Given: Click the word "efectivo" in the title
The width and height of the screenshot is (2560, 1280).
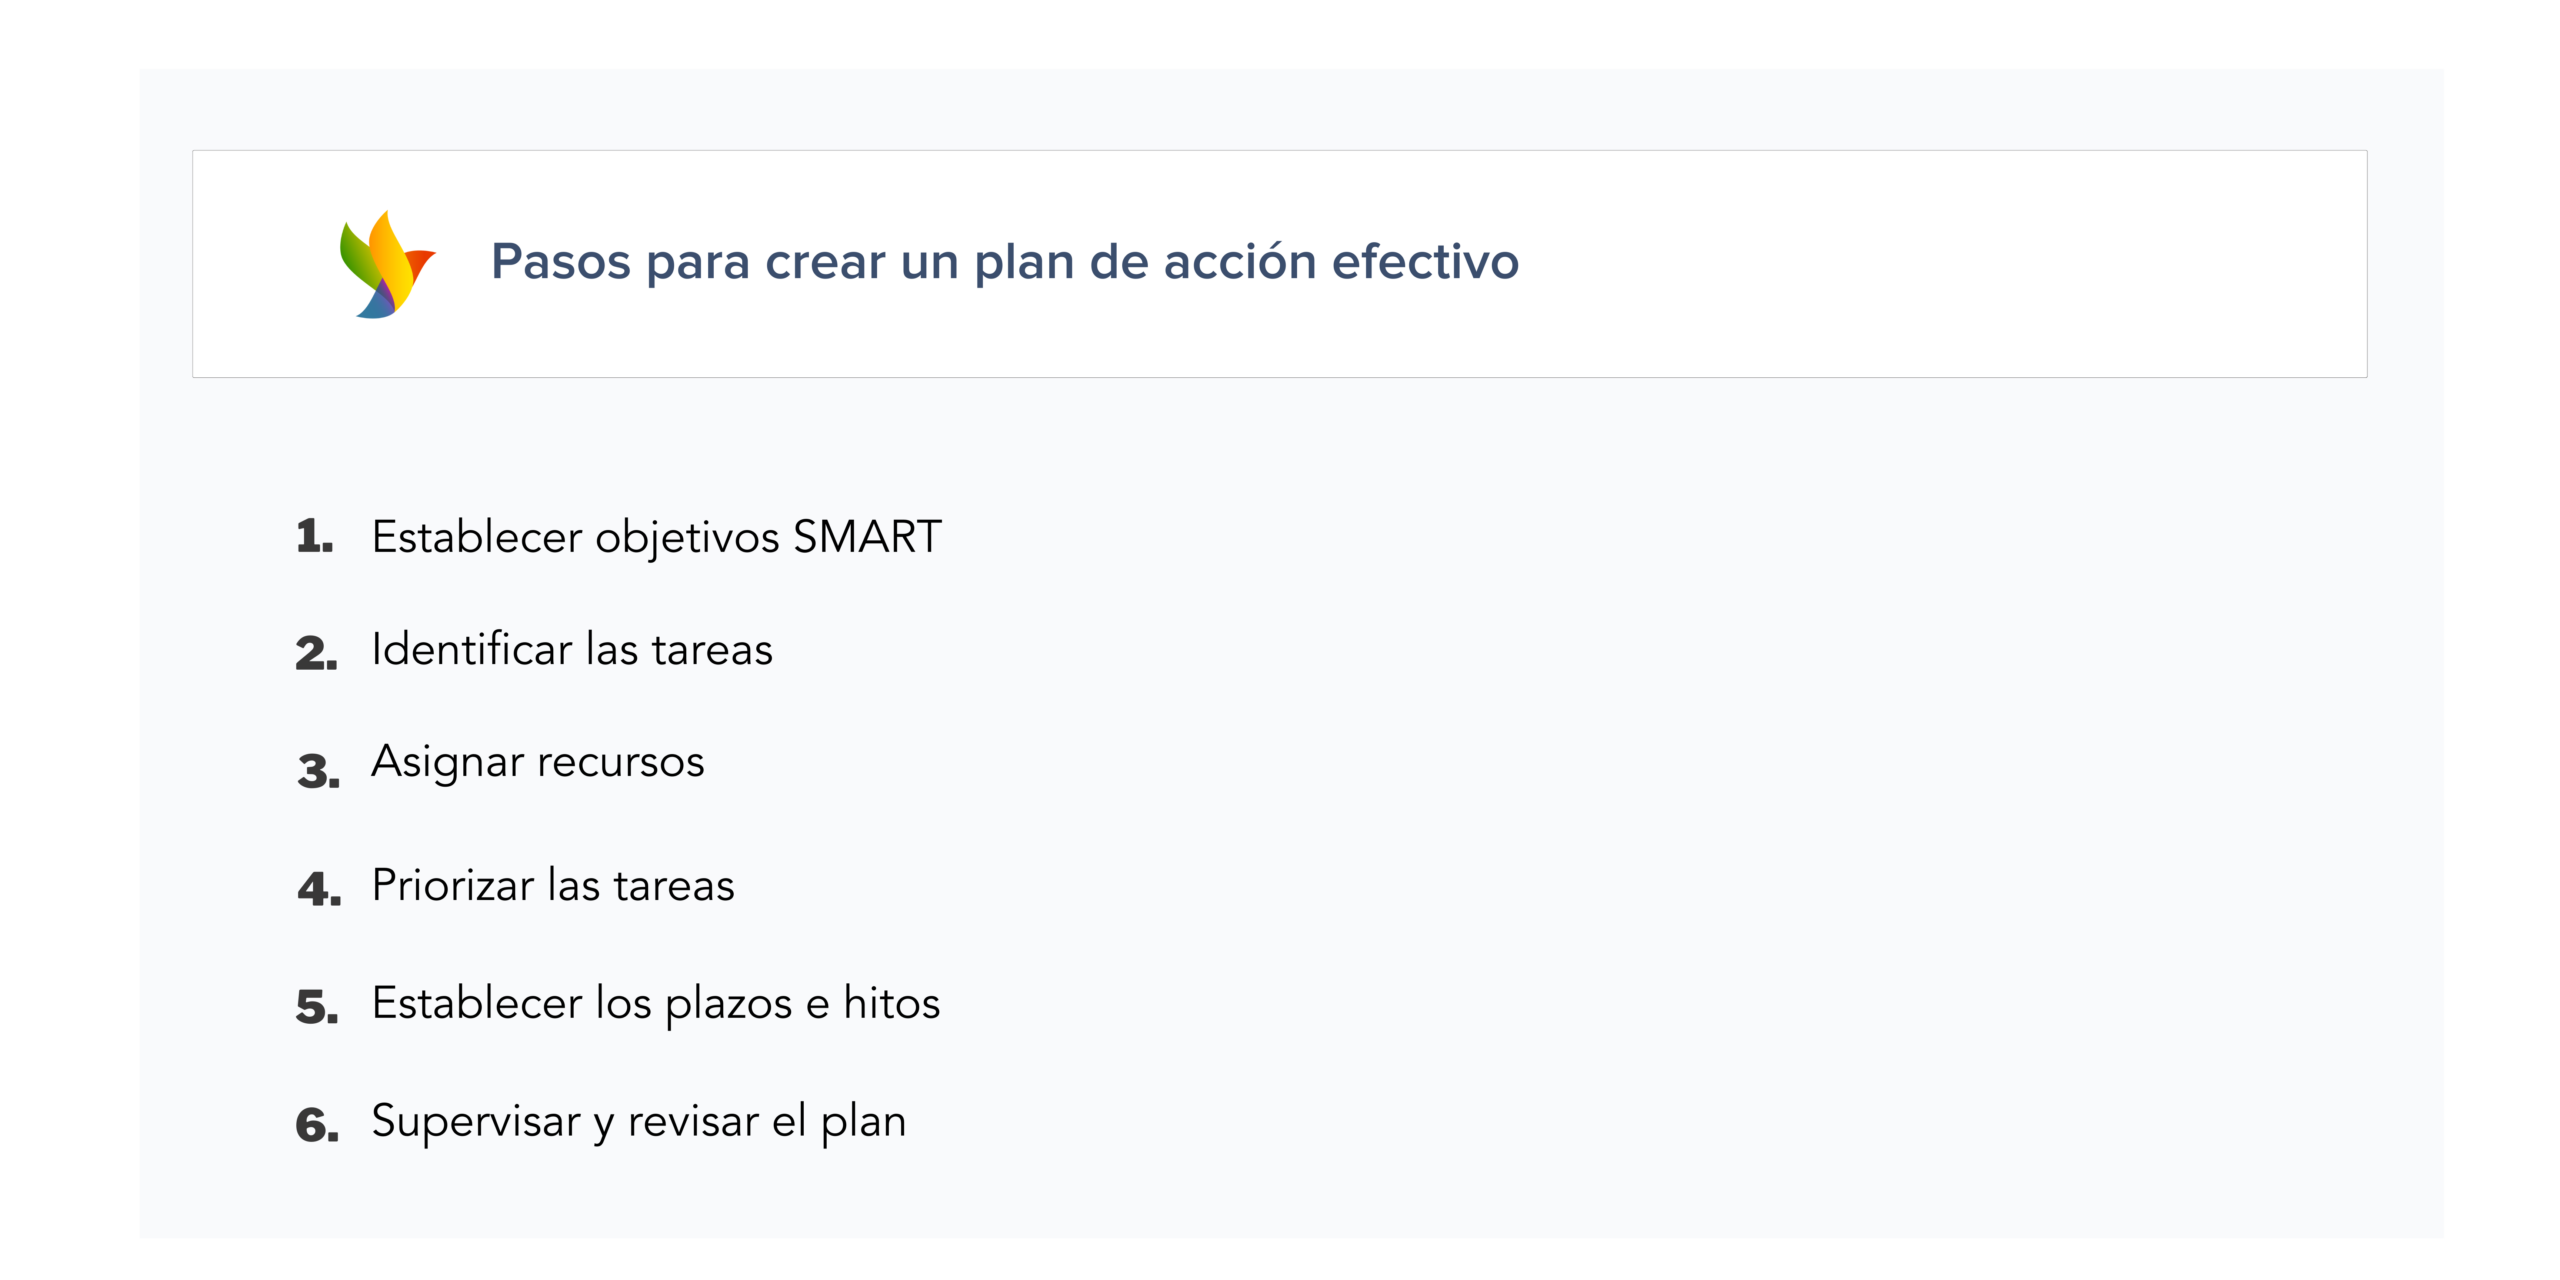Looking at the screenshot, I should point(1425,262).
